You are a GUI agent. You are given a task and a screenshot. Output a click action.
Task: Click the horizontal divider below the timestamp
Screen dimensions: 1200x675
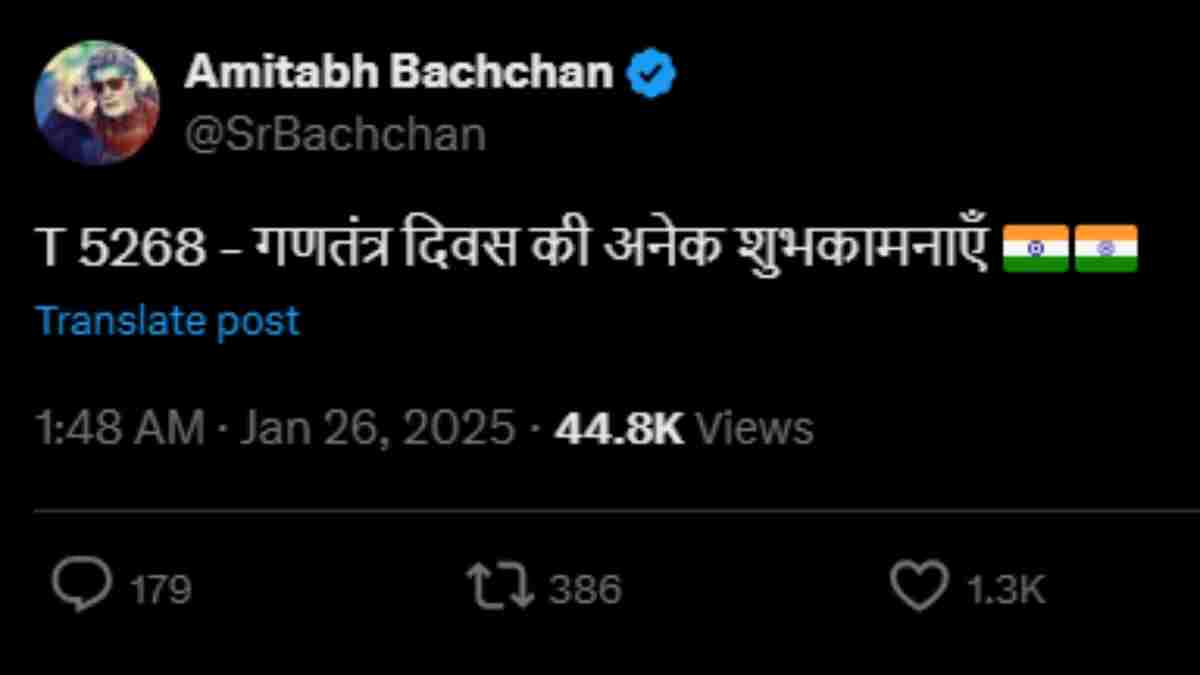tap(600, 510)
